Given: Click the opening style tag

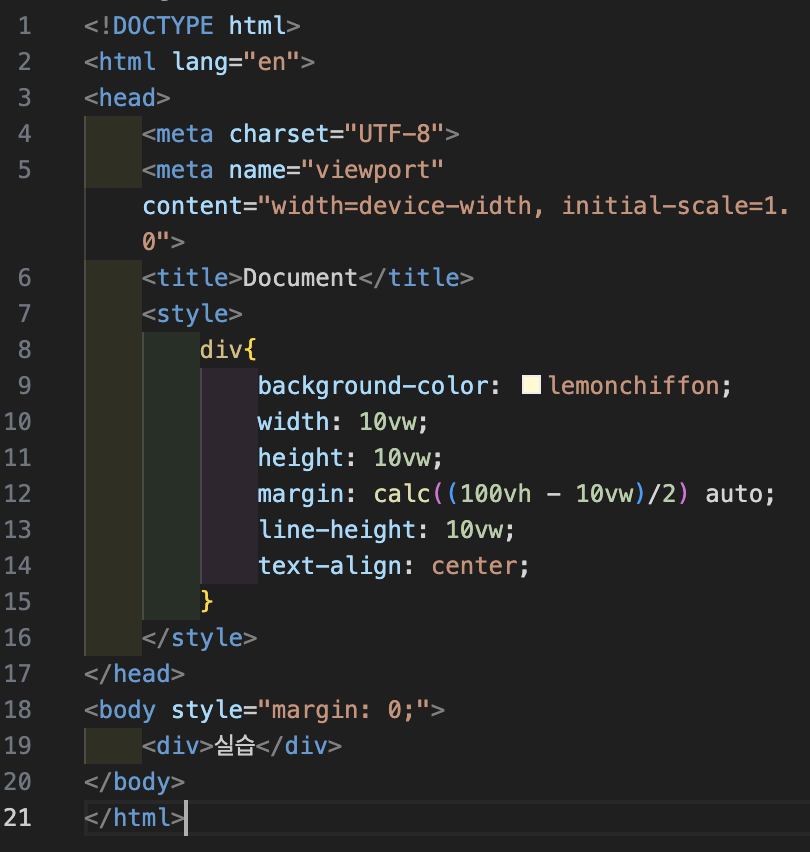Looking at the screenshot, I should (192, 314).
